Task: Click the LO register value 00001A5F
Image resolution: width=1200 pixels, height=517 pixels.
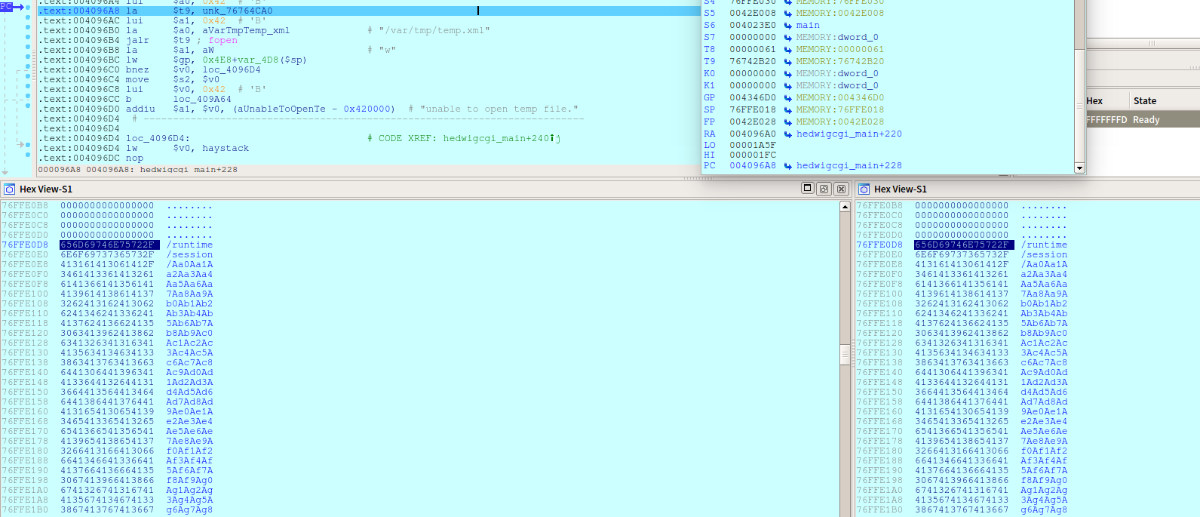Action: [755, 144]
